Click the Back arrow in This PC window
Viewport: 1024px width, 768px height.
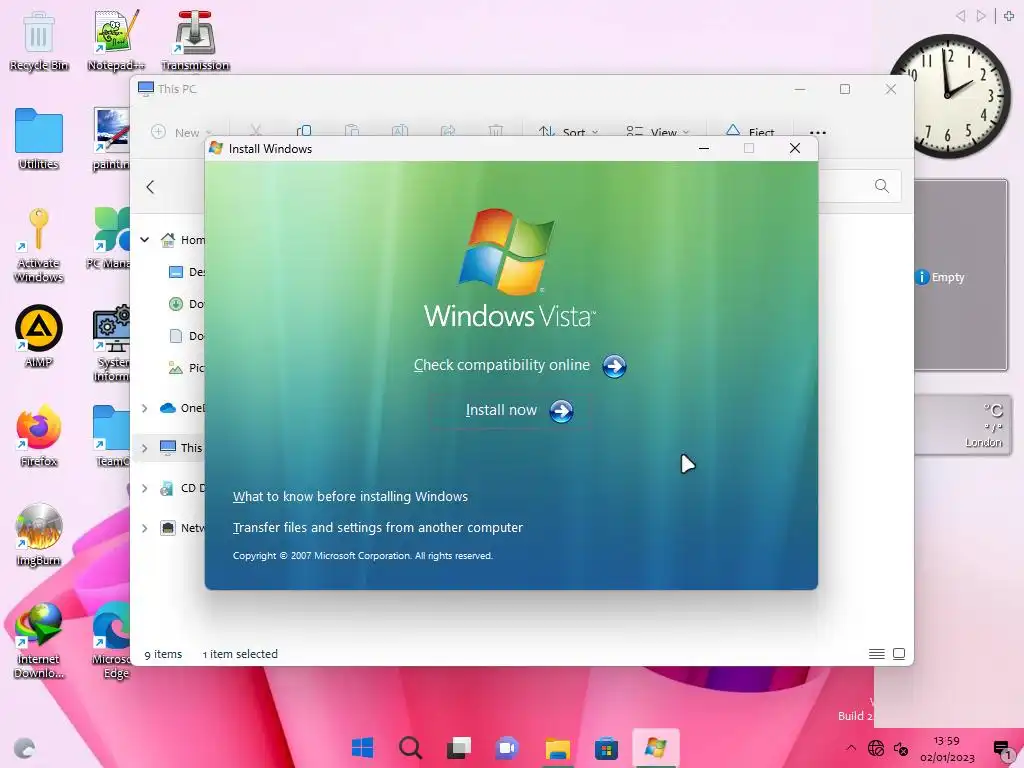pyautogui.click(x=150, y=187)
